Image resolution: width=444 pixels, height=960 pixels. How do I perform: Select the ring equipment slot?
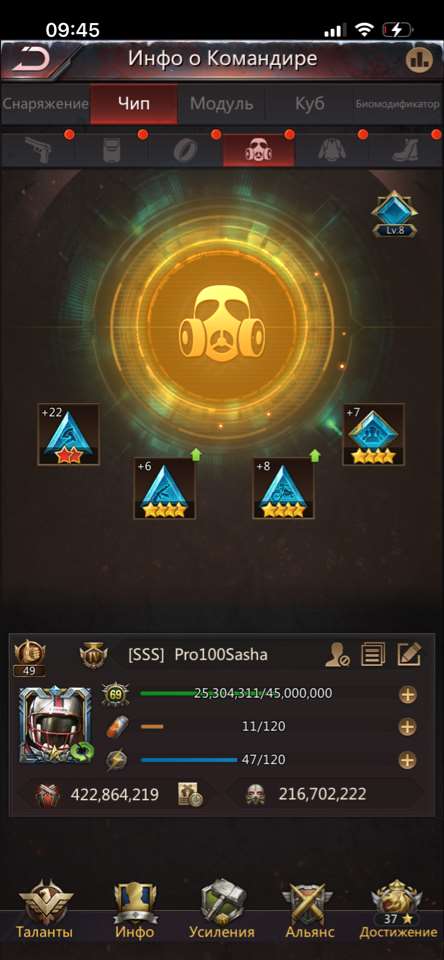click(x=185, y=149)
